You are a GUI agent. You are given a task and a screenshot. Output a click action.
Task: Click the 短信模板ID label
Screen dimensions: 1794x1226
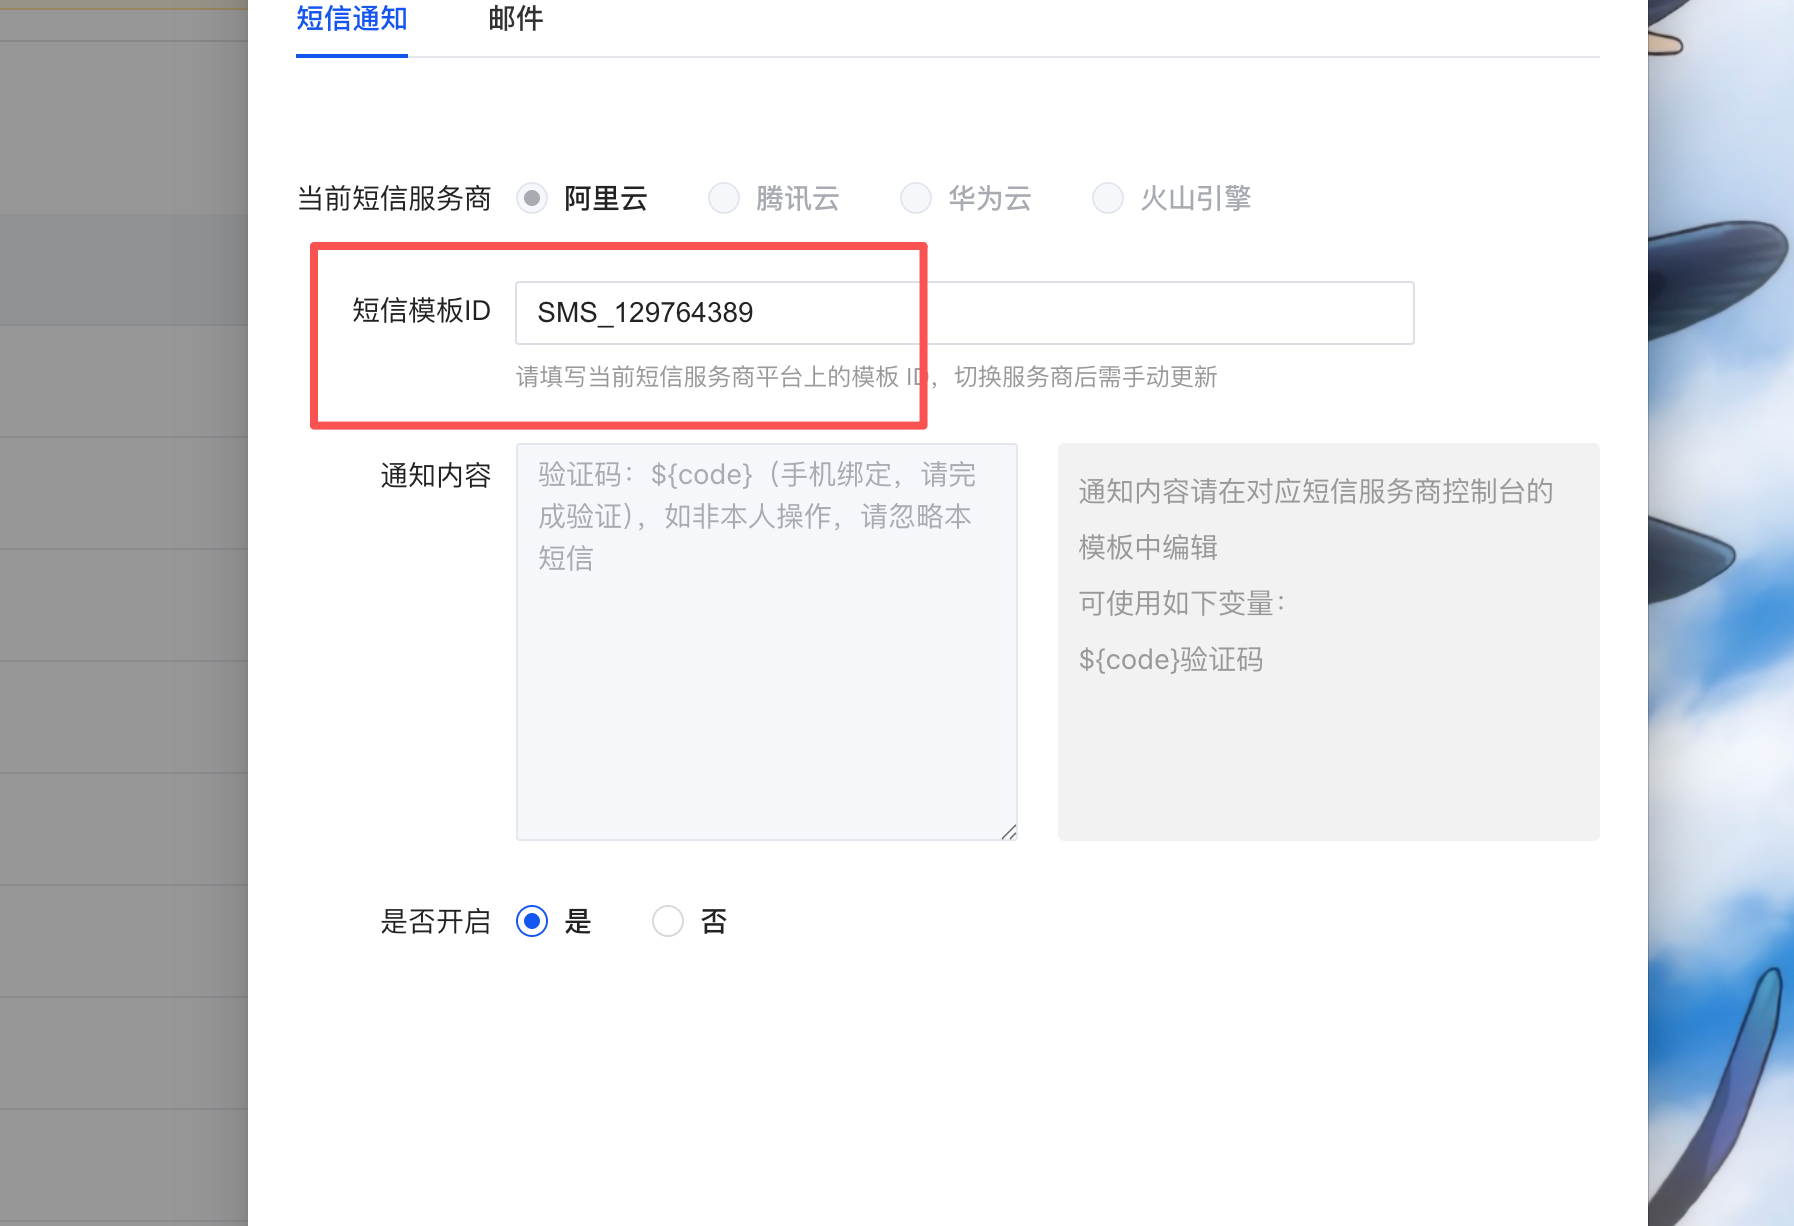(422, 311)
